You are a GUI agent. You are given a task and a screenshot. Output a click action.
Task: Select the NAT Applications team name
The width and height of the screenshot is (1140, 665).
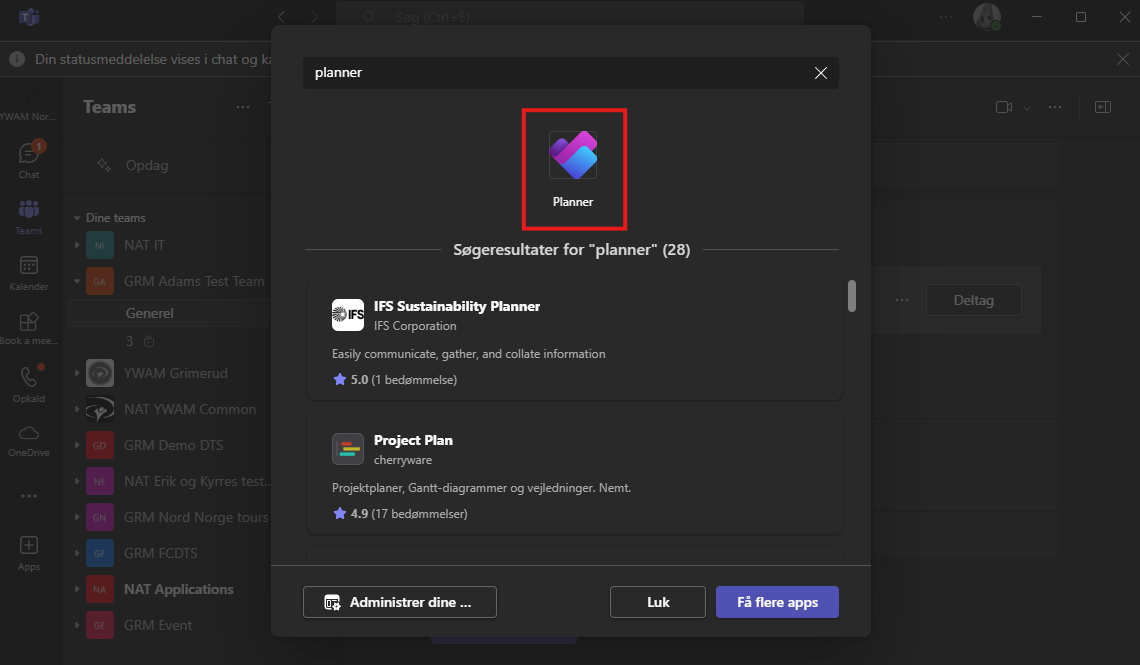pyautogui.click(x=179, y=589)
